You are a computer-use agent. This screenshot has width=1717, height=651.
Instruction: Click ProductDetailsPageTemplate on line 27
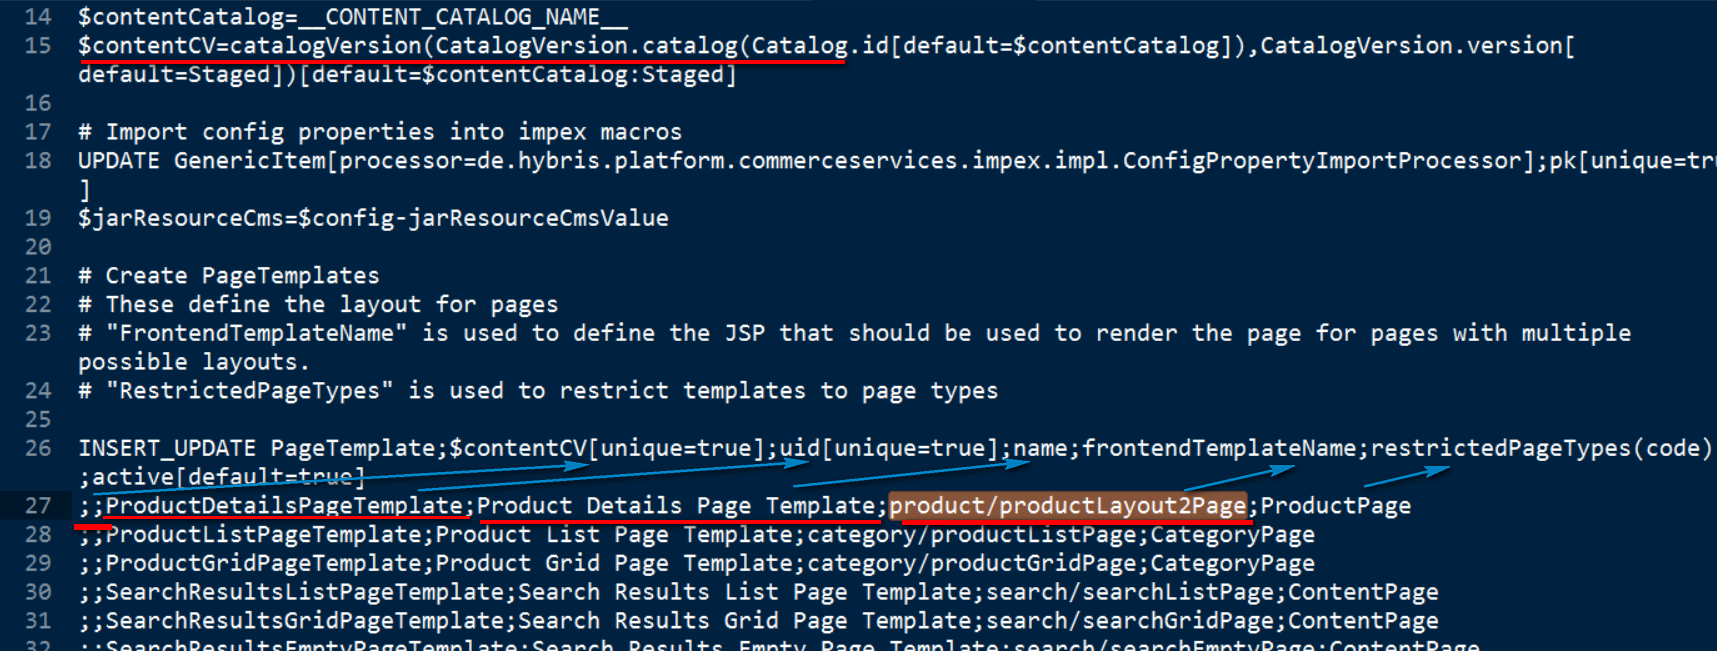[284, 506]
